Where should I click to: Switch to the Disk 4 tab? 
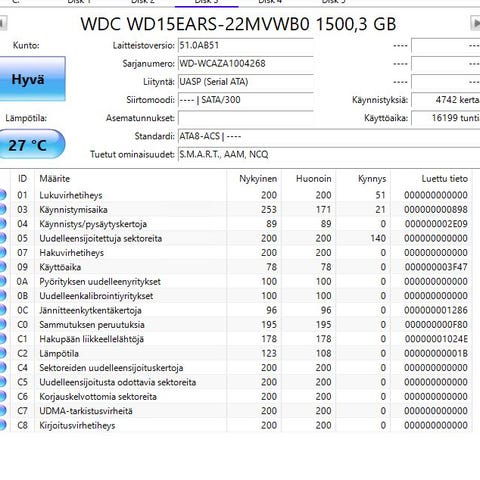point(270,2)
